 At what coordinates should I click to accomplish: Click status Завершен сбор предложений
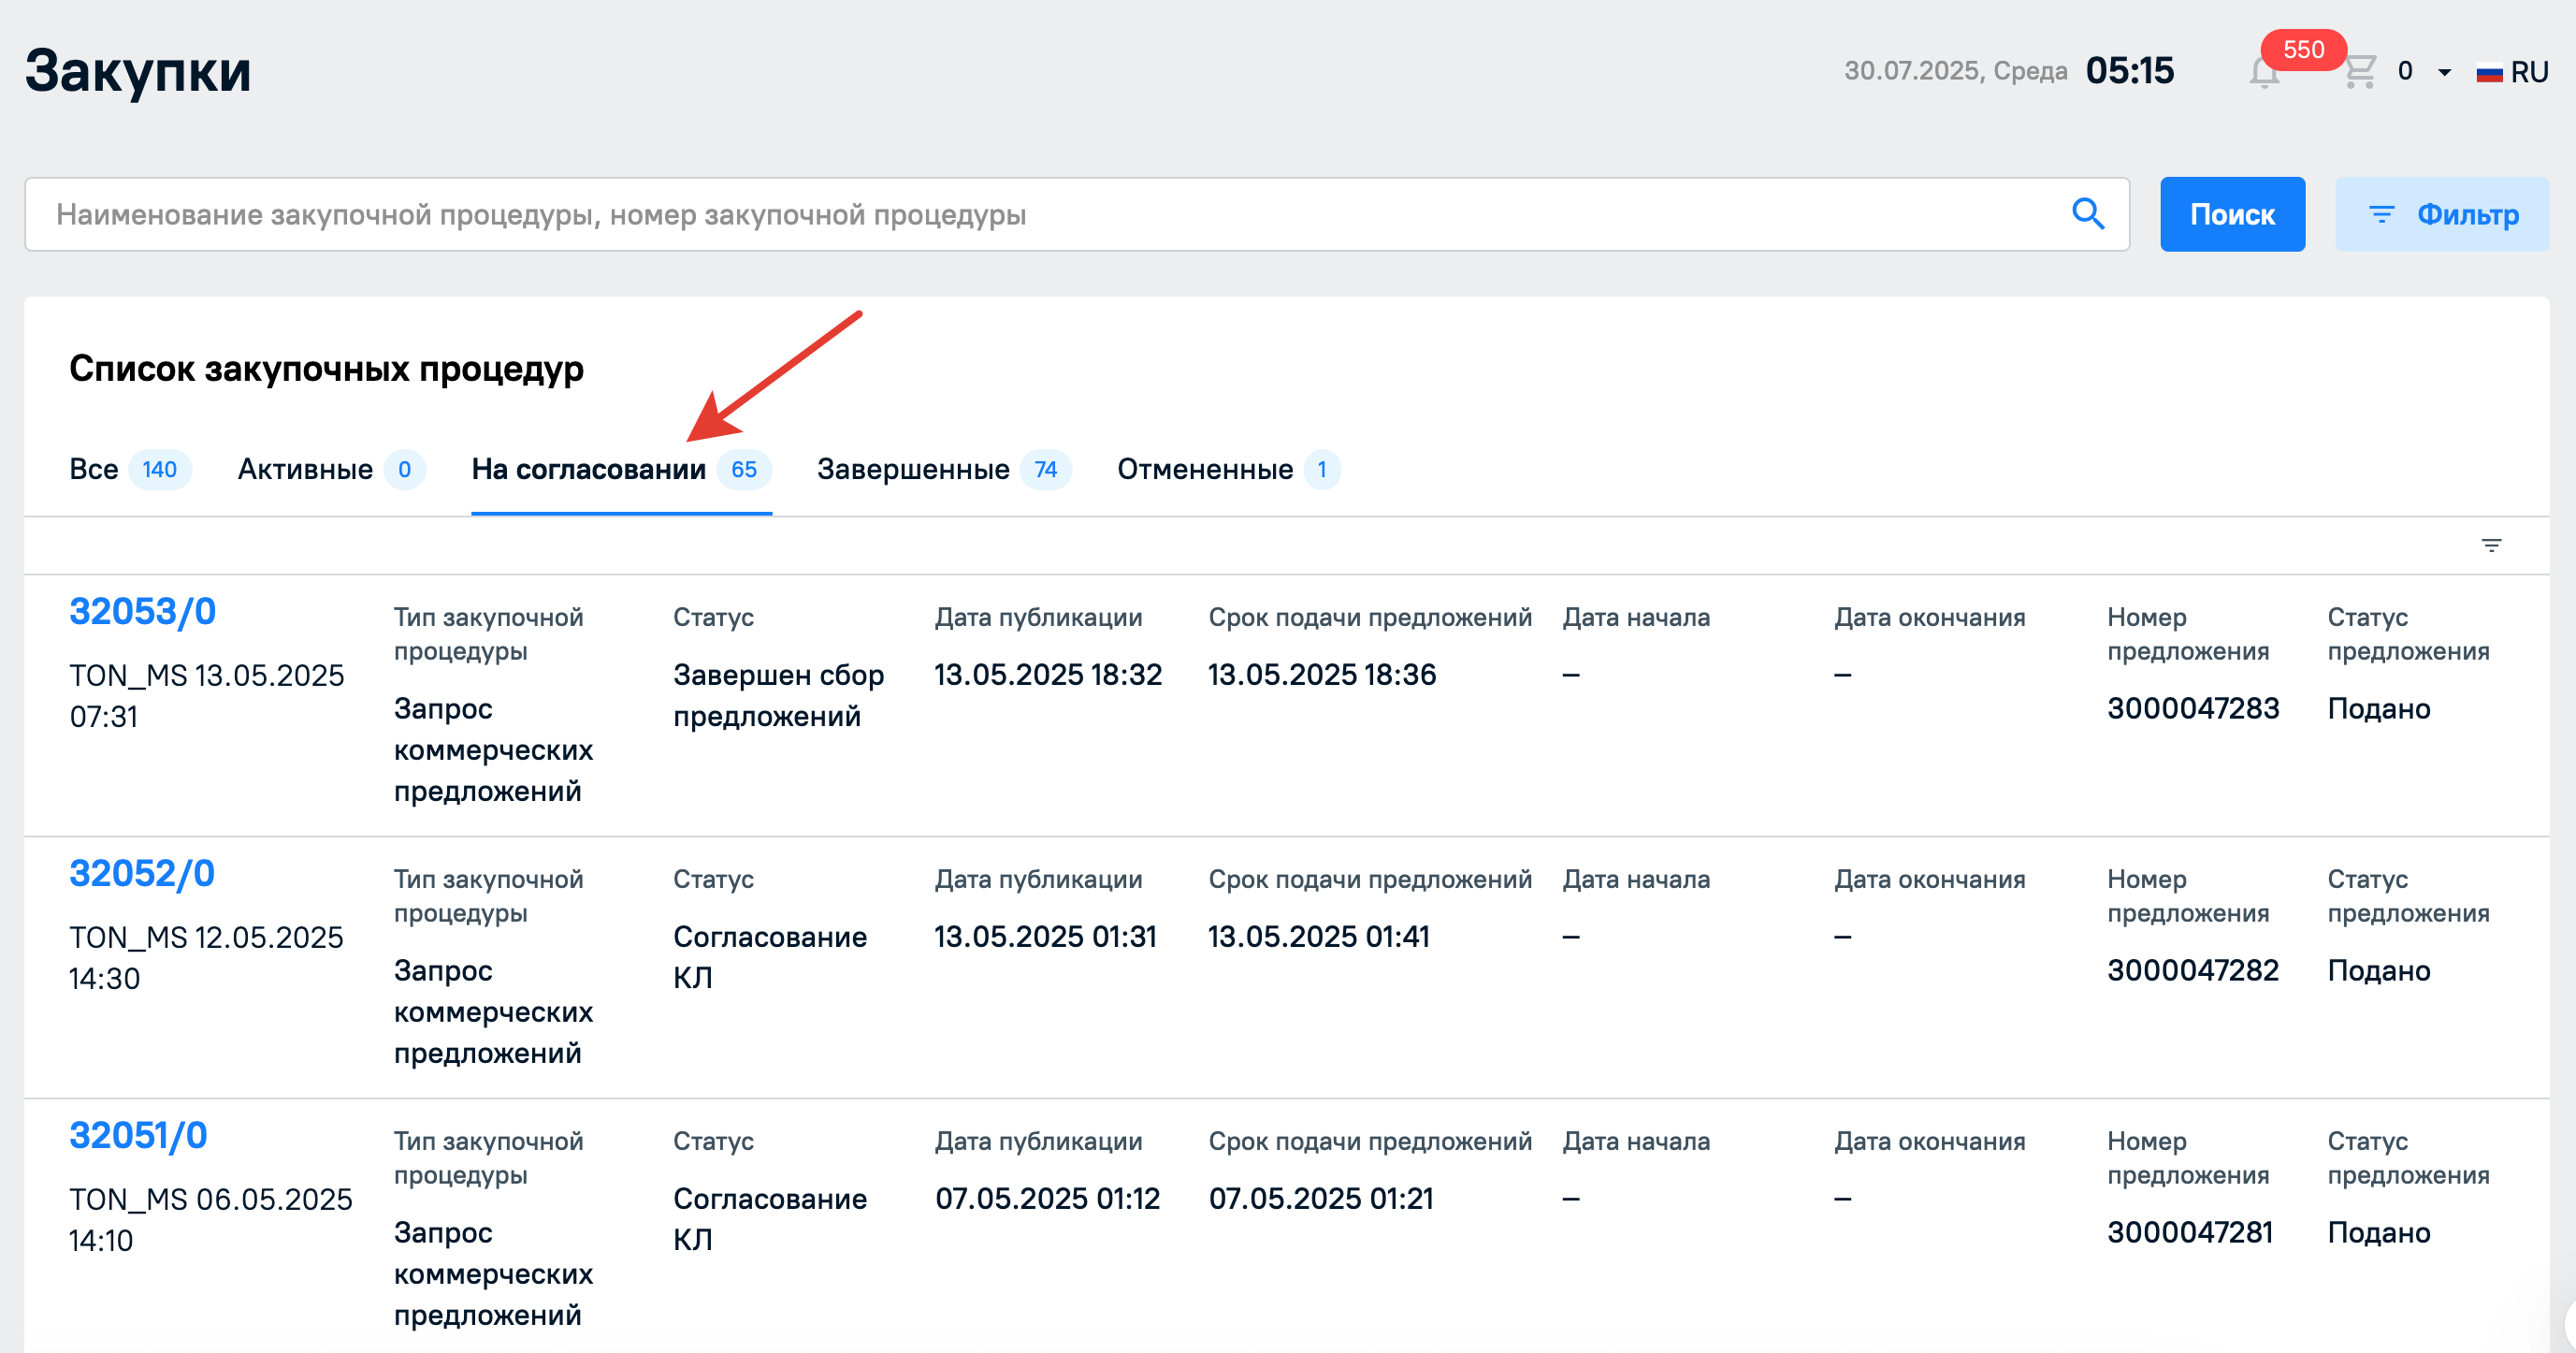click(x=779, y=695)
